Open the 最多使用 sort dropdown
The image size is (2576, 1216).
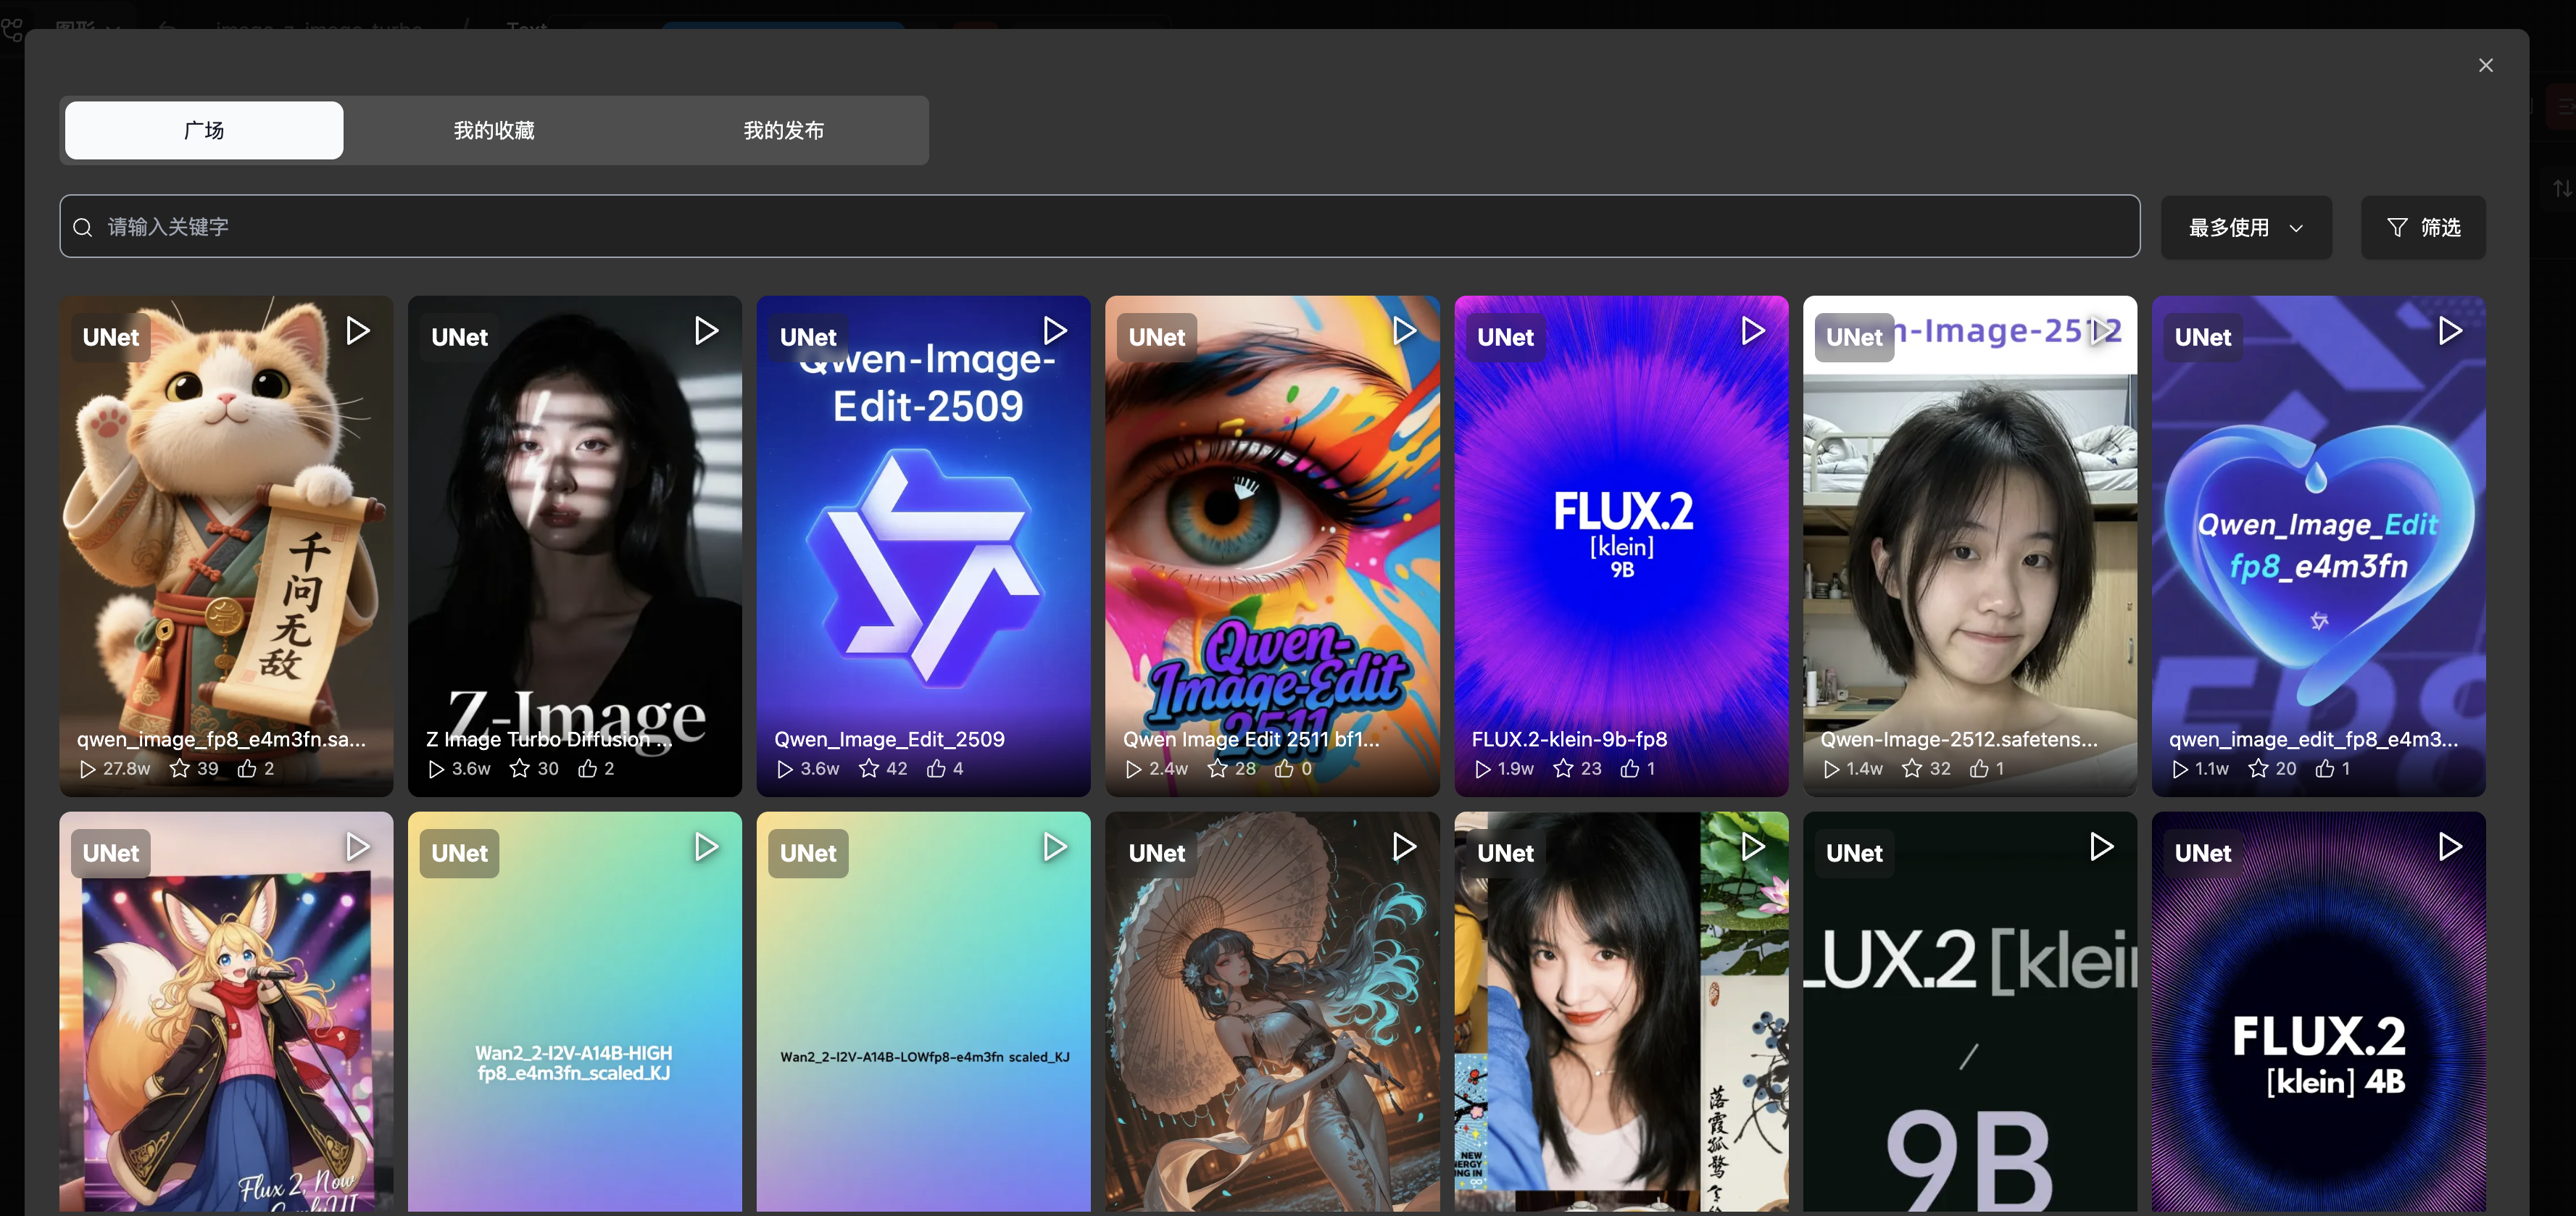(x=2246, y=227)
